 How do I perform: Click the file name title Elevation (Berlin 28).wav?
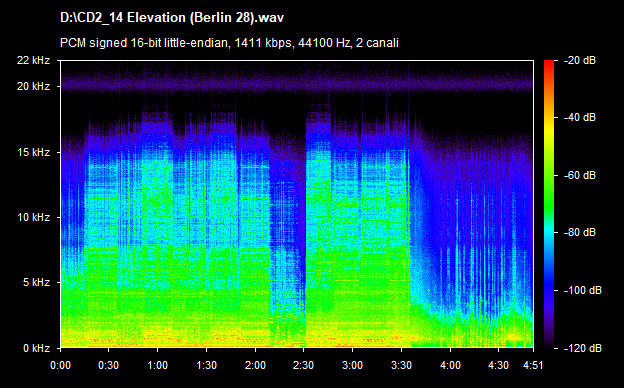172,18
